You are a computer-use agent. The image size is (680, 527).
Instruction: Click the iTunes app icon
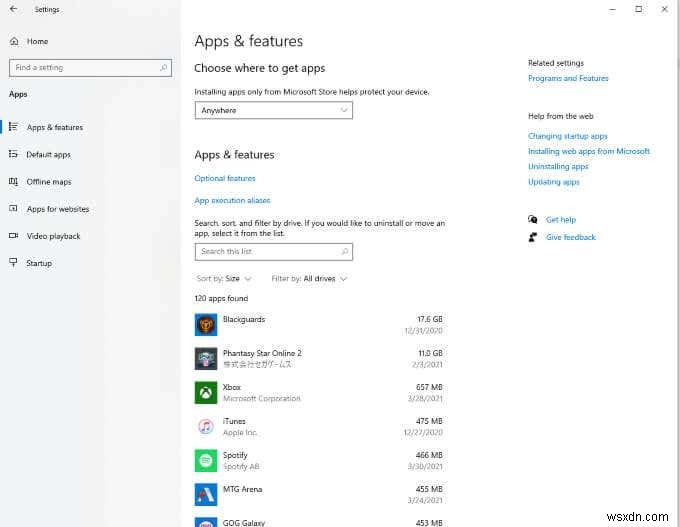(x=206, y=426)
